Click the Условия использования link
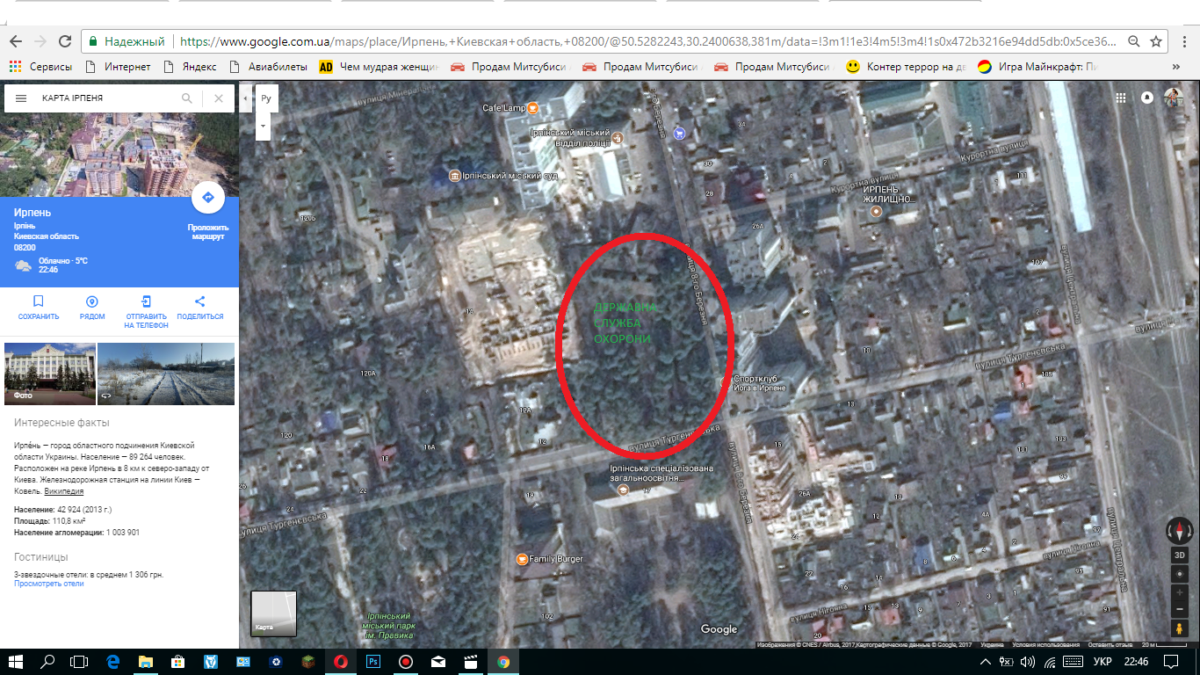The image size is (1200, 675). point(1045,645)
